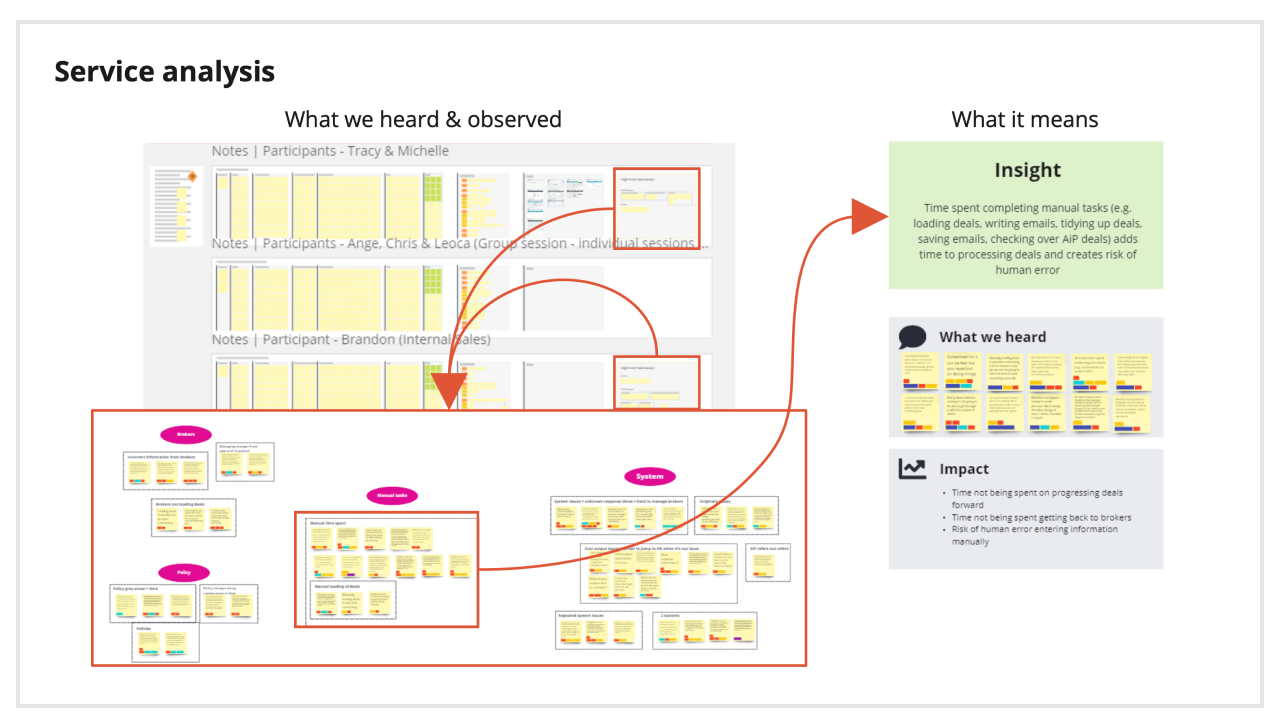The image size is (1280, 728).
Task: Select the pink Brokers category pill
Action: click(186, 435)
